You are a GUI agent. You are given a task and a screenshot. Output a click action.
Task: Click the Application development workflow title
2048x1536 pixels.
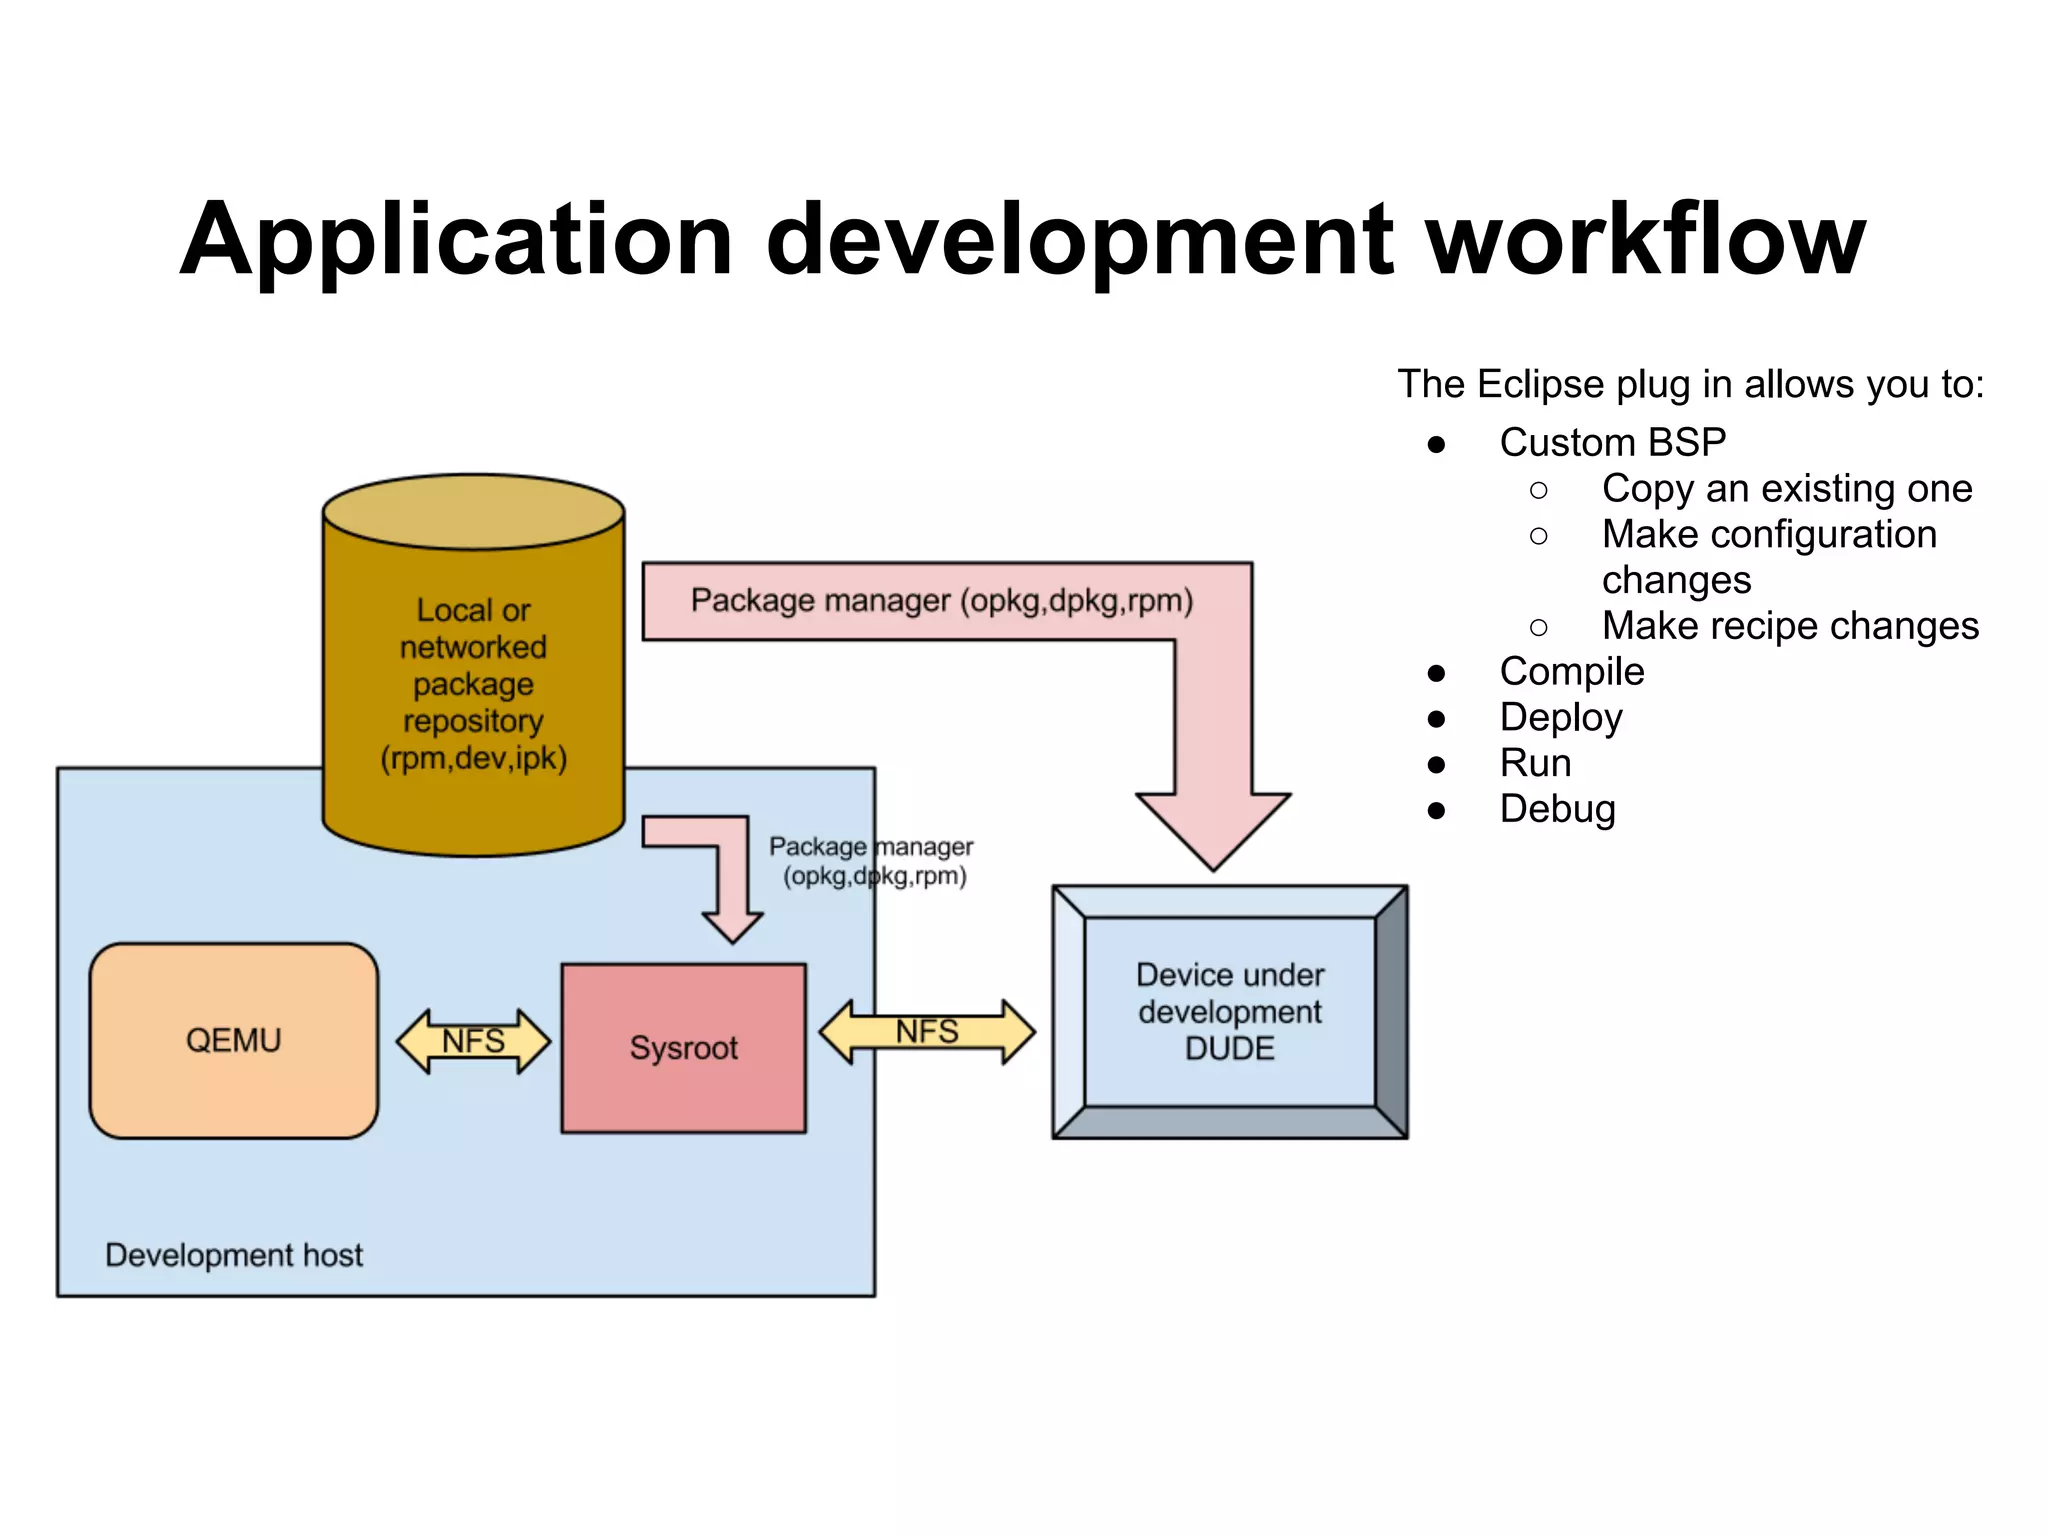1022,238
